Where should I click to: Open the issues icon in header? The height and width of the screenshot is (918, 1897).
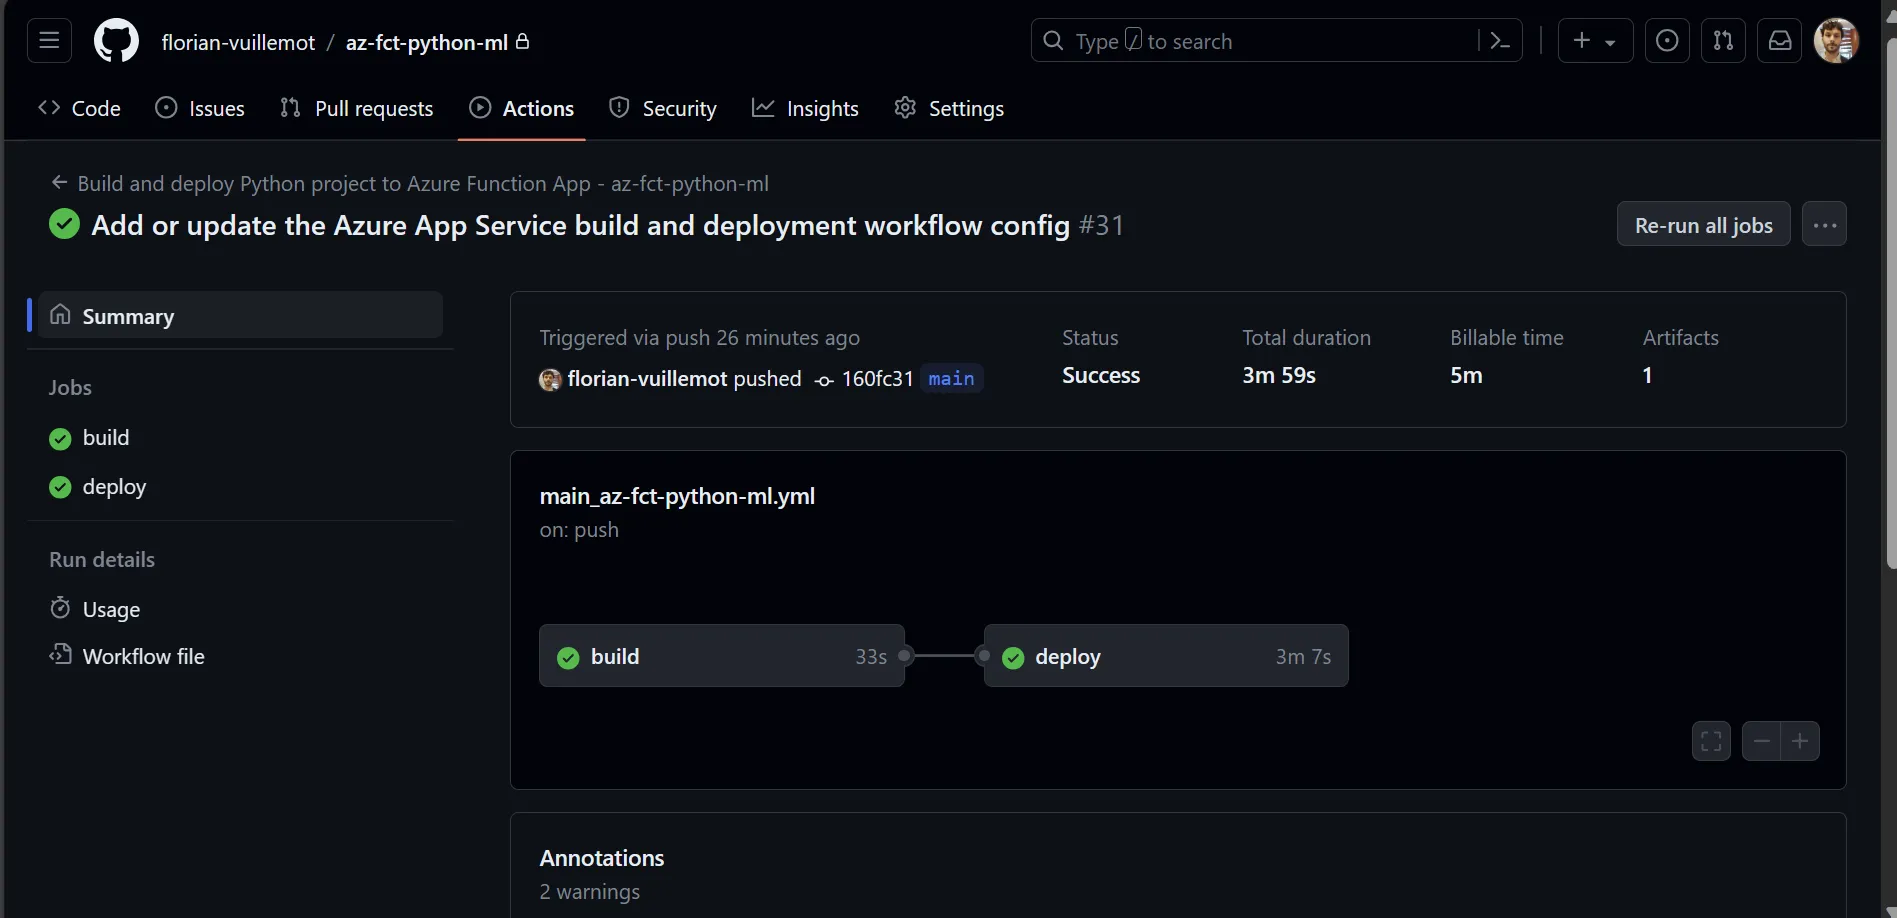click(x=1667, y=41)
